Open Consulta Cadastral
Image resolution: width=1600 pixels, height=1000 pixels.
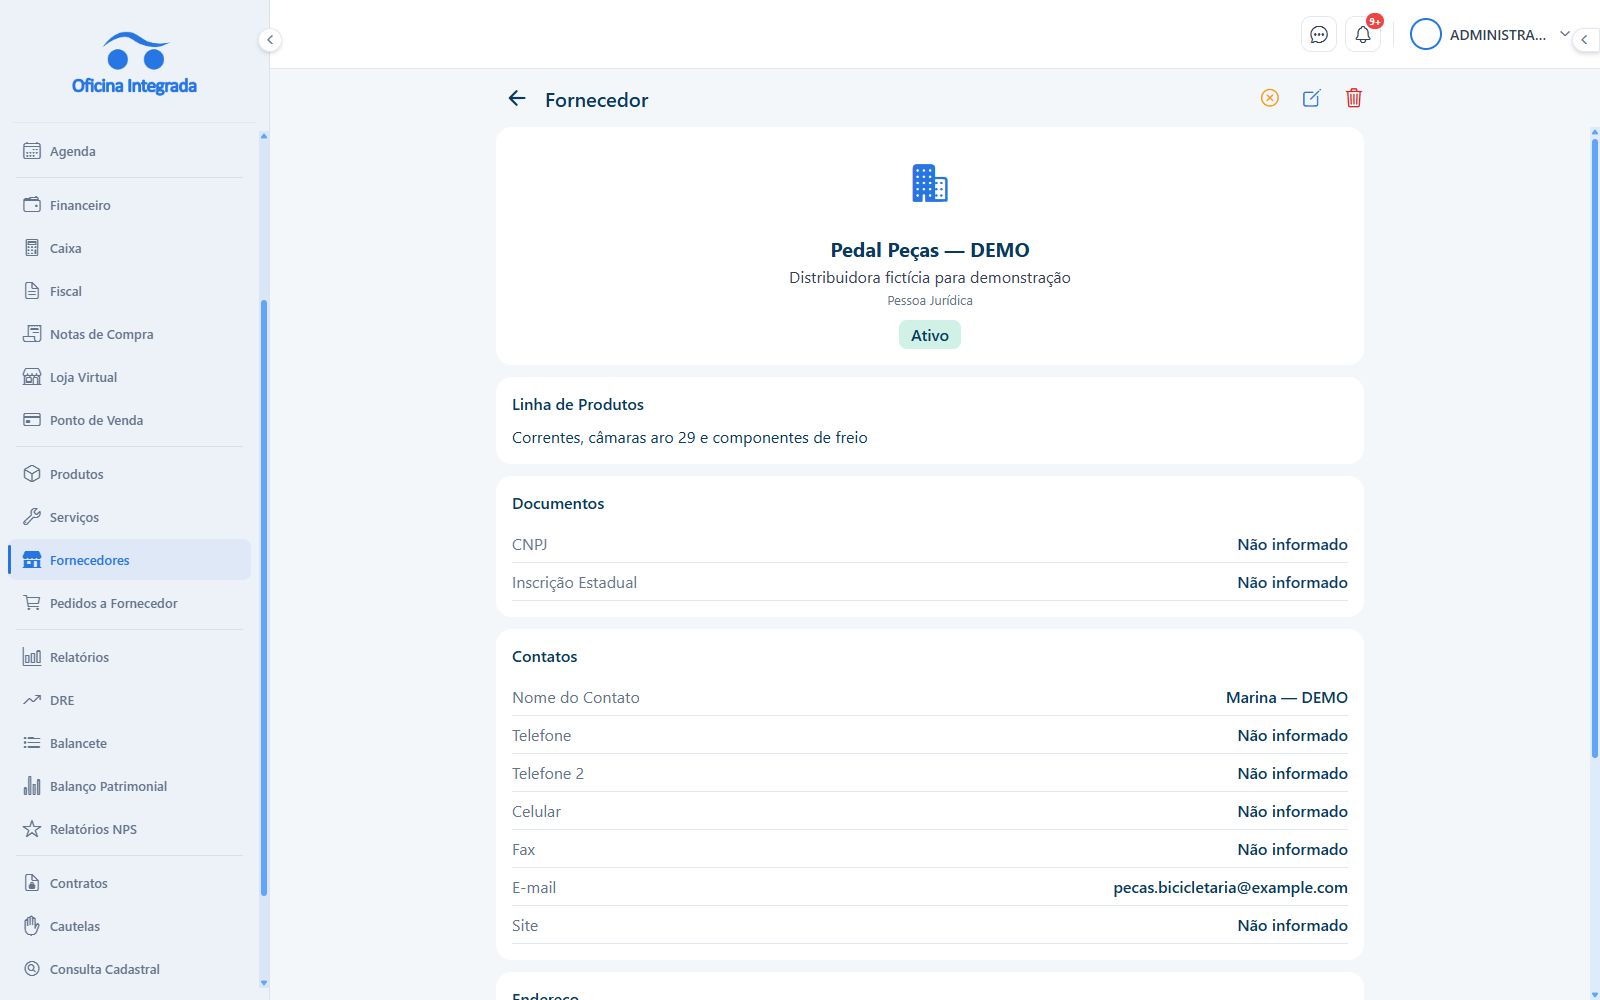[x=130, y=969]
